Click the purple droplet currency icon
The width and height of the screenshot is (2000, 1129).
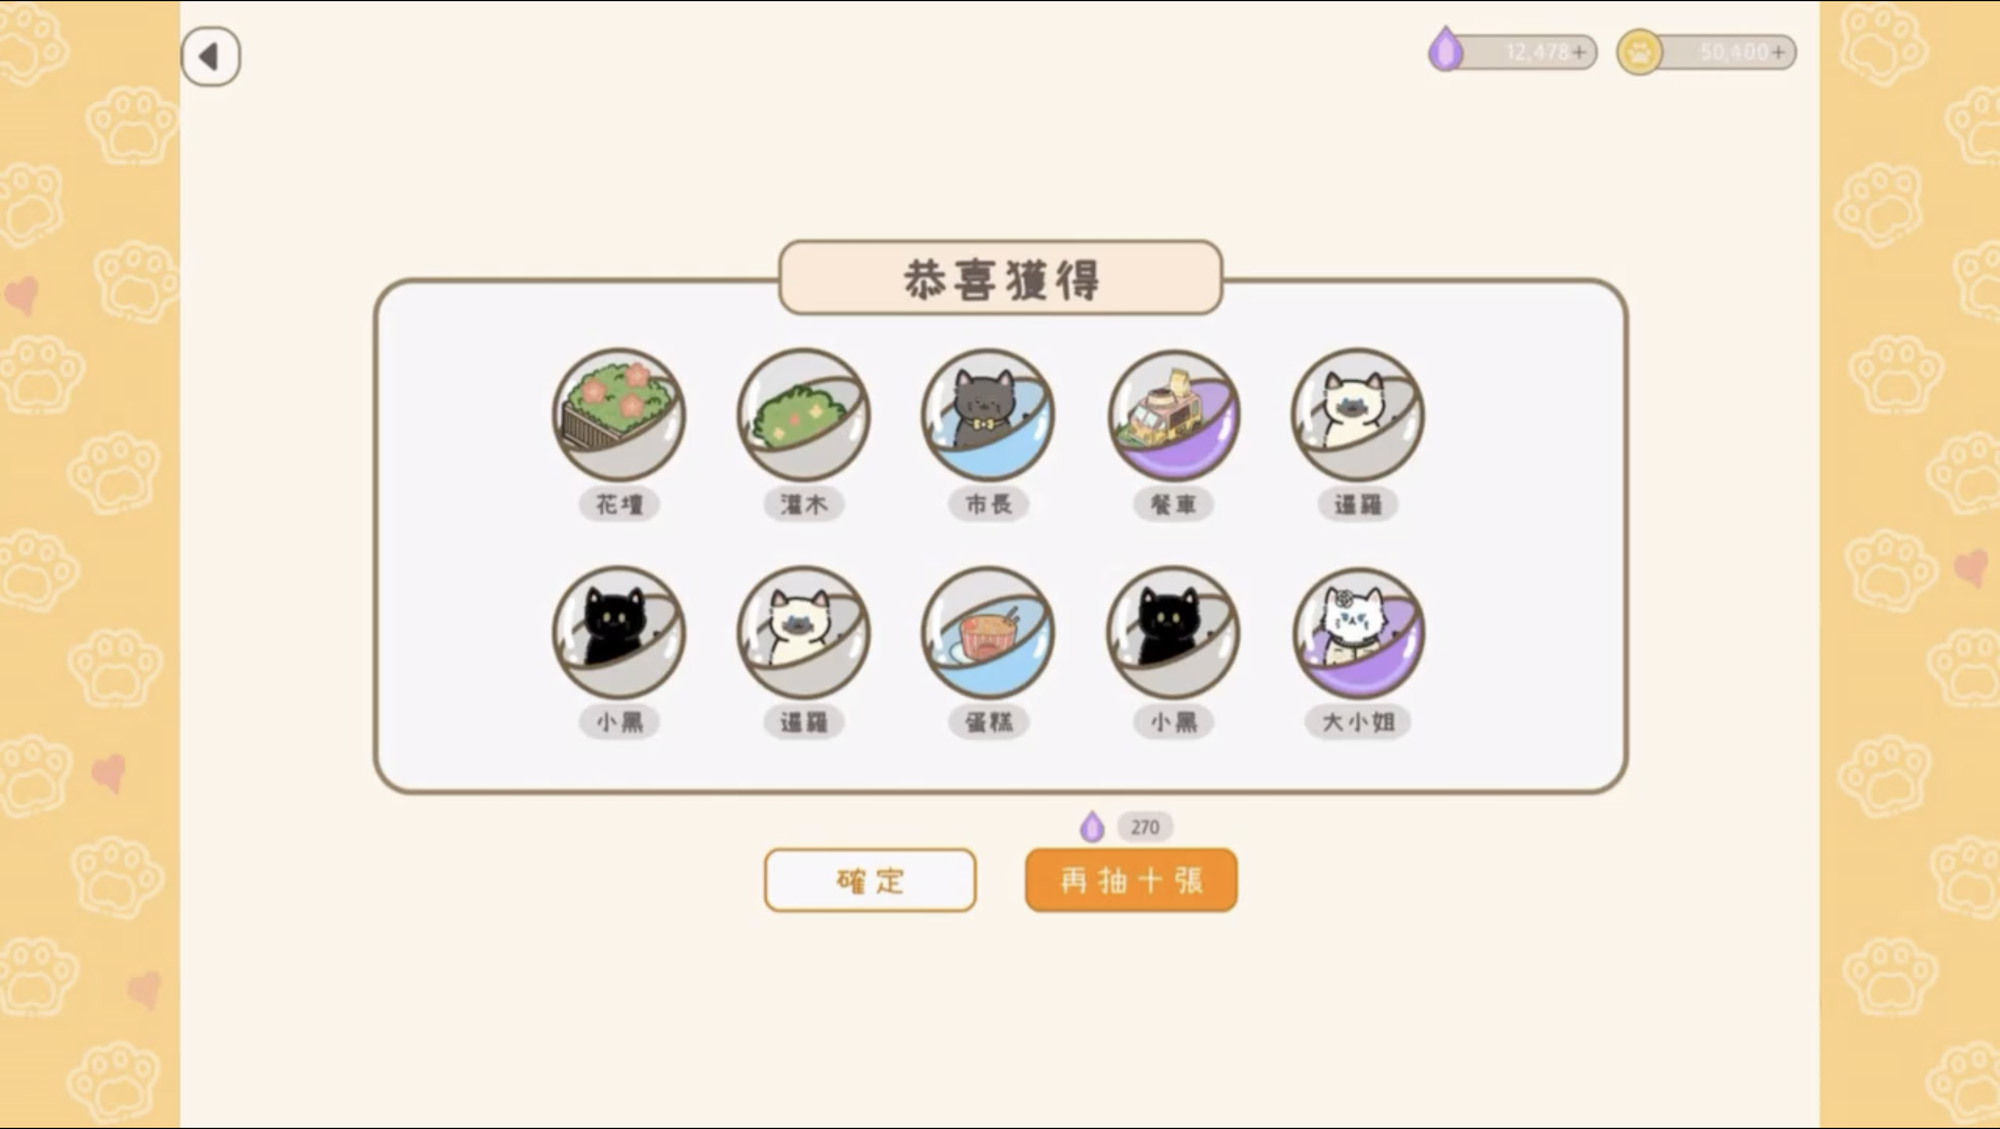(1445, 50)
